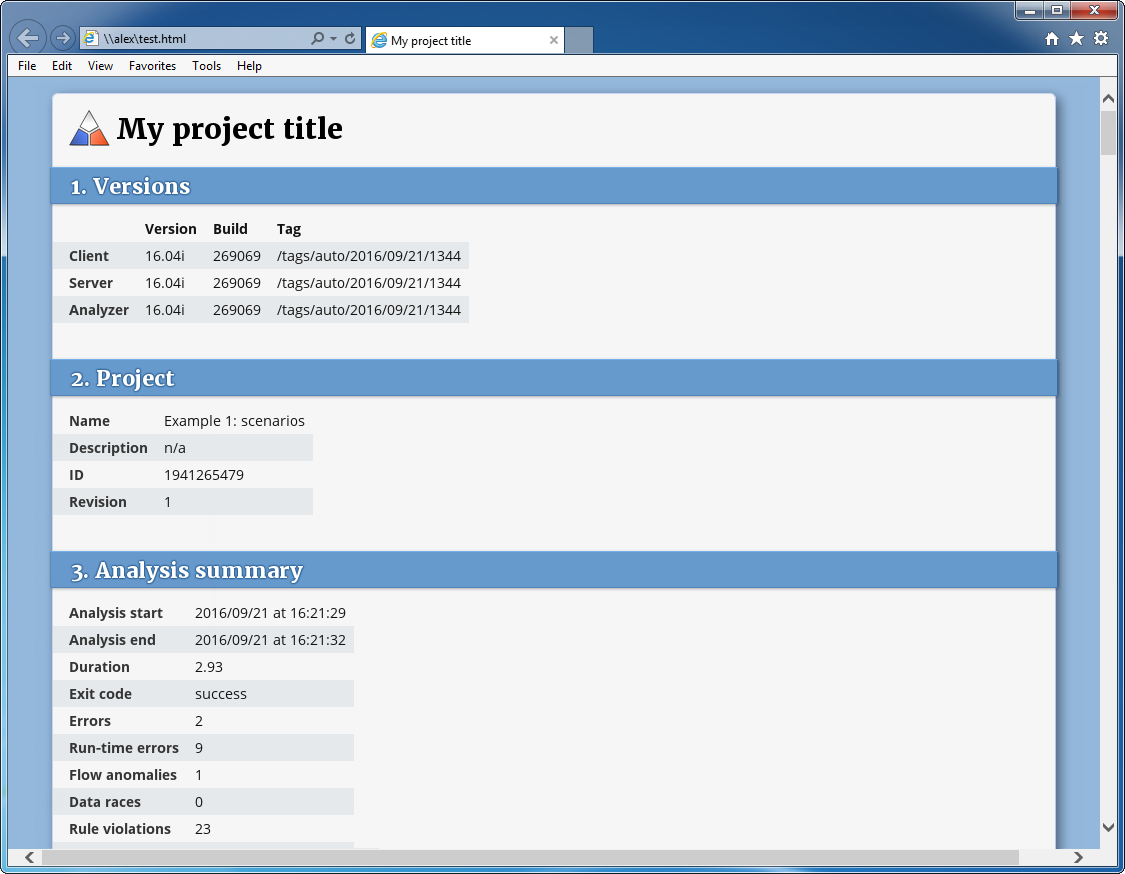Click the Analysis start timestamp
Image resolution: width=1125 pixels, height=874 pixels.
click(270, 614)
